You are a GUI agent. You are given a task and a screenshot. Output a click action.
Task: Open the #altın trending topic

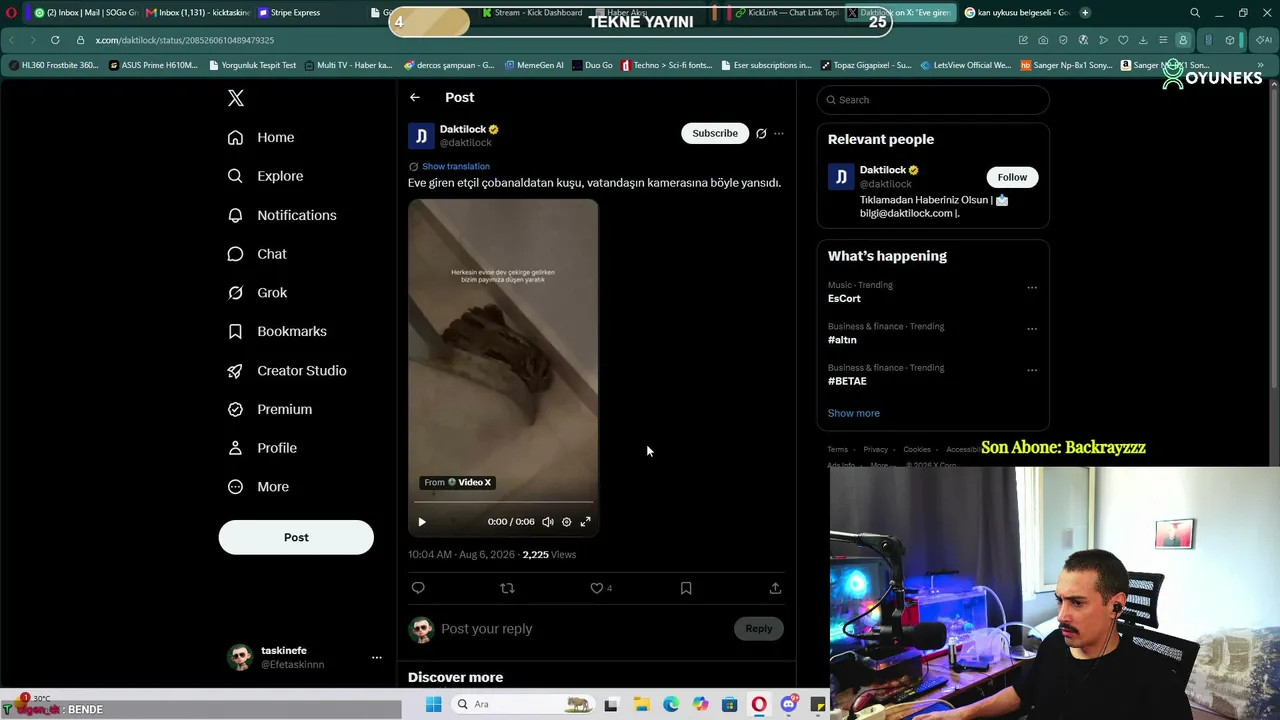pos(842,340)
